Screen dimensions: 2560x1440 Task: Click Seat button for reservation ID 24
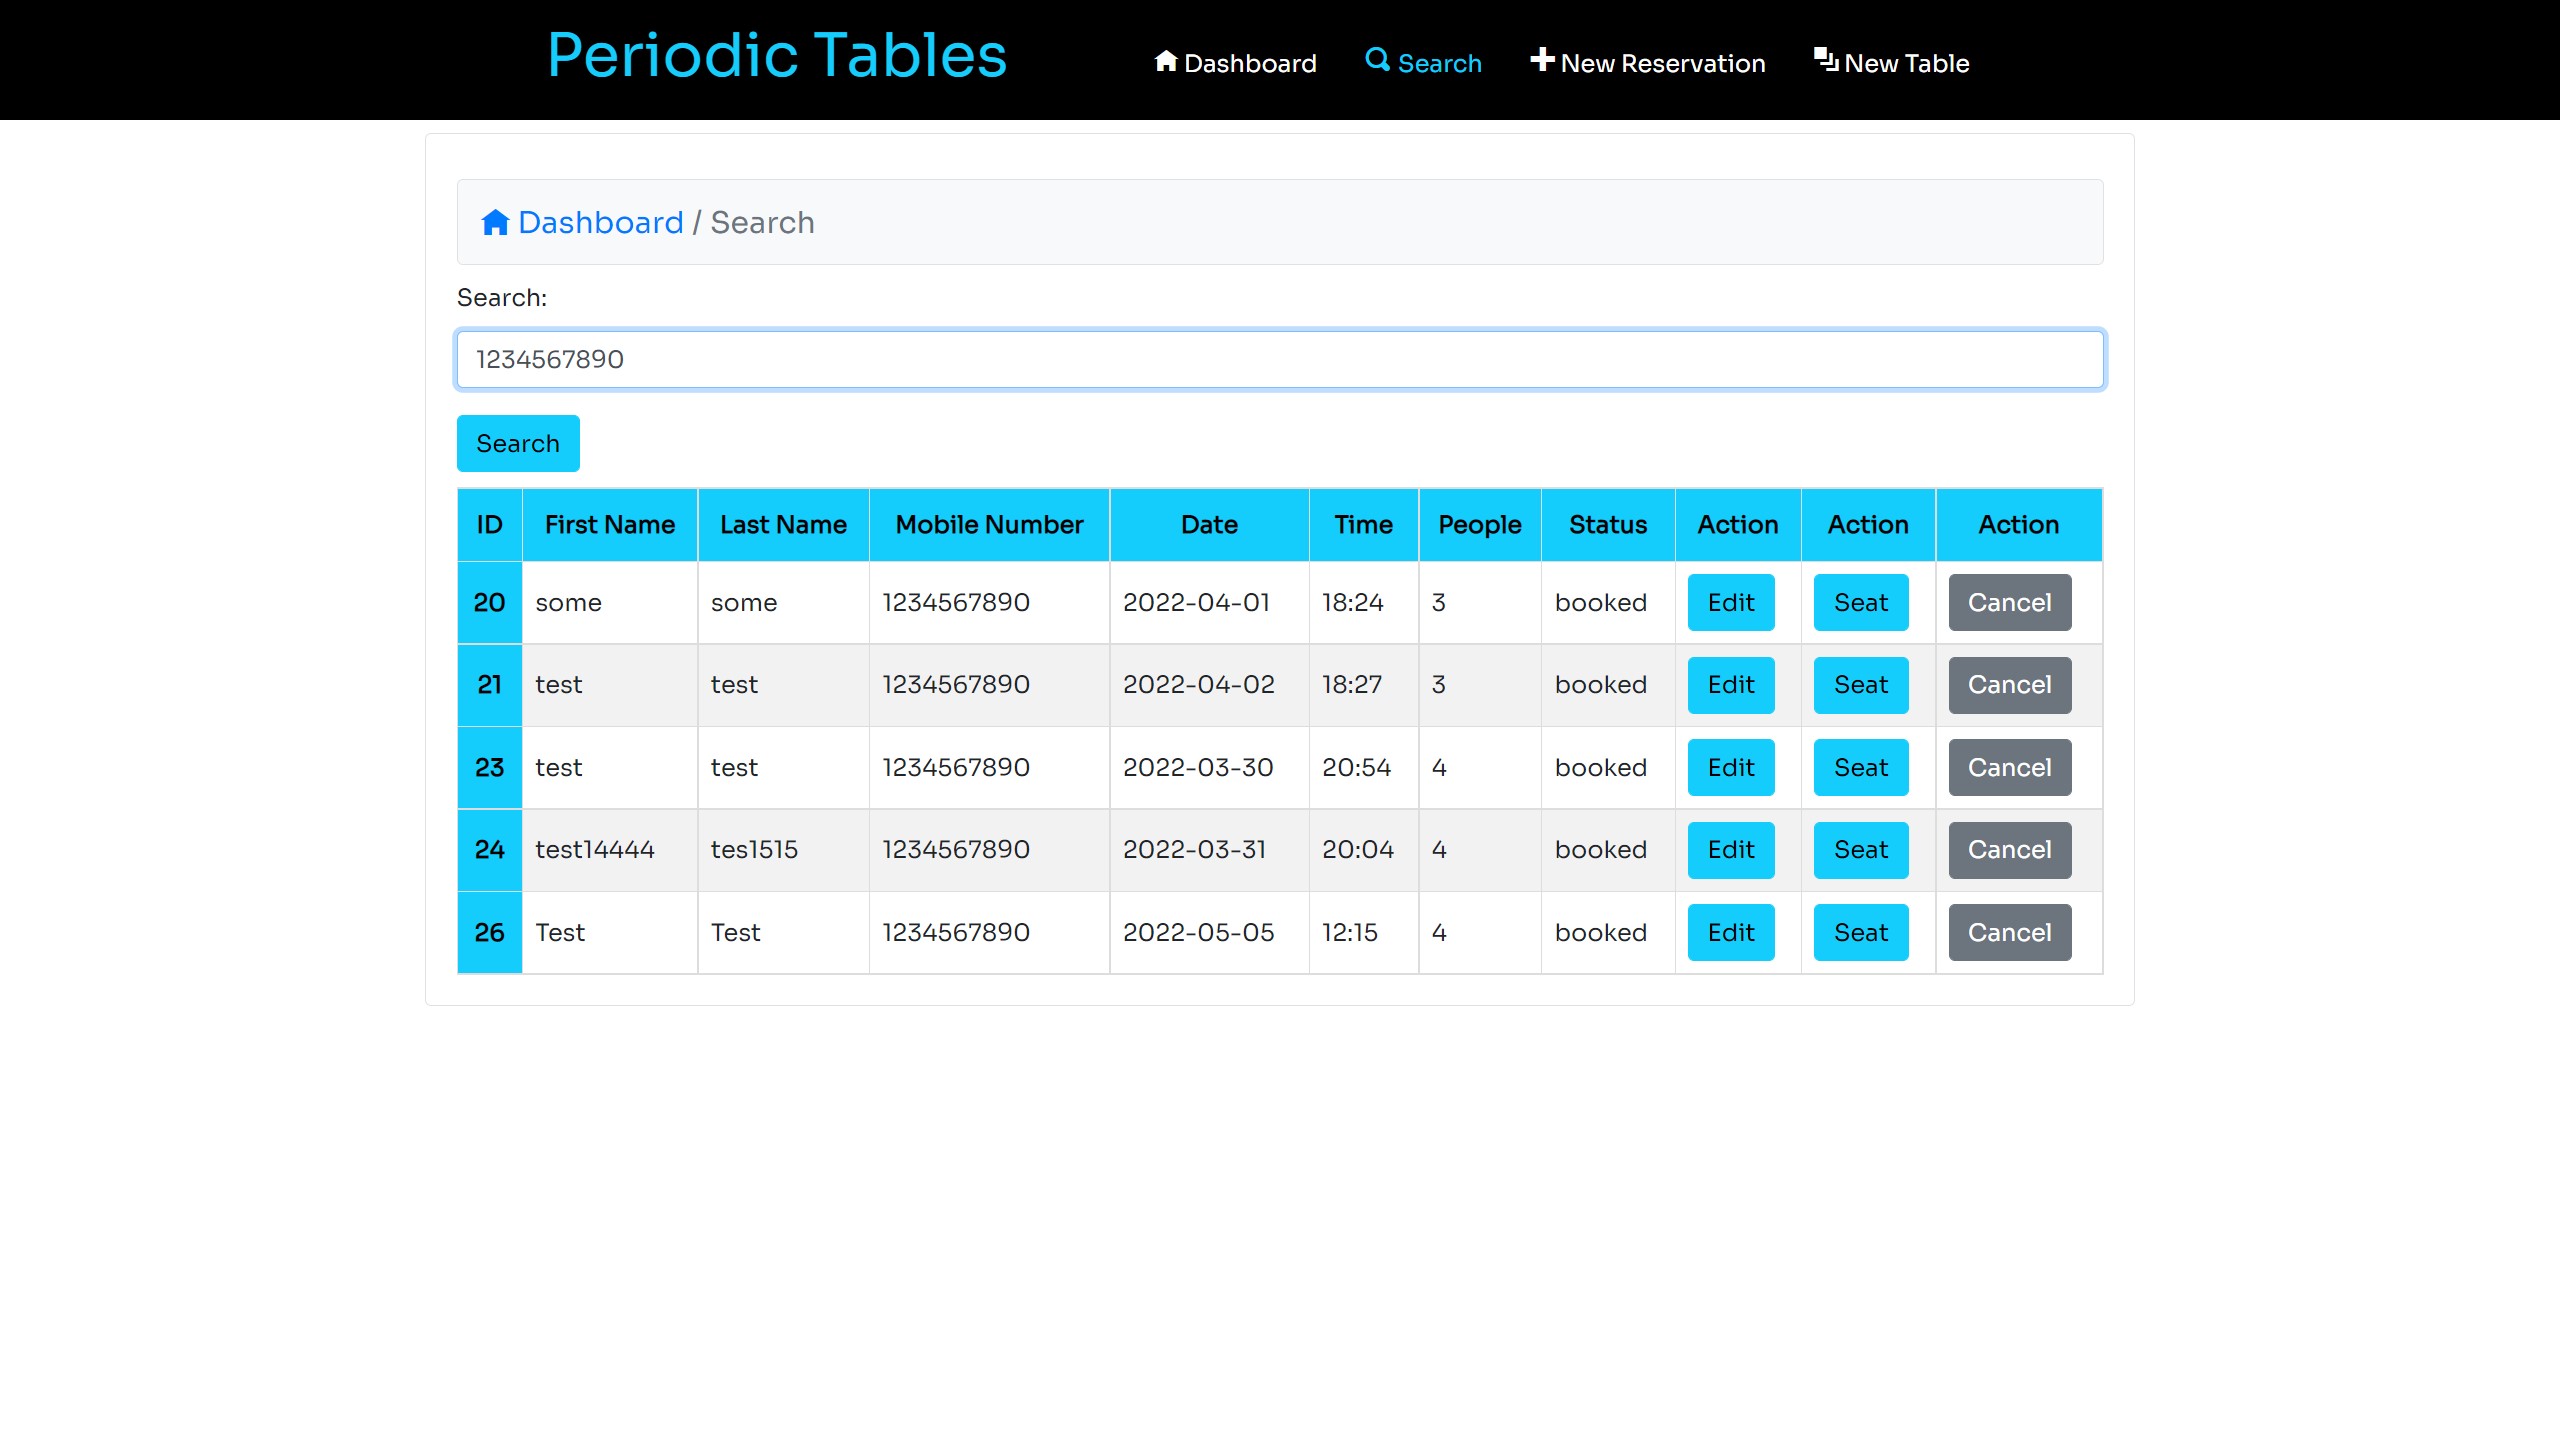click(1862, 849)
